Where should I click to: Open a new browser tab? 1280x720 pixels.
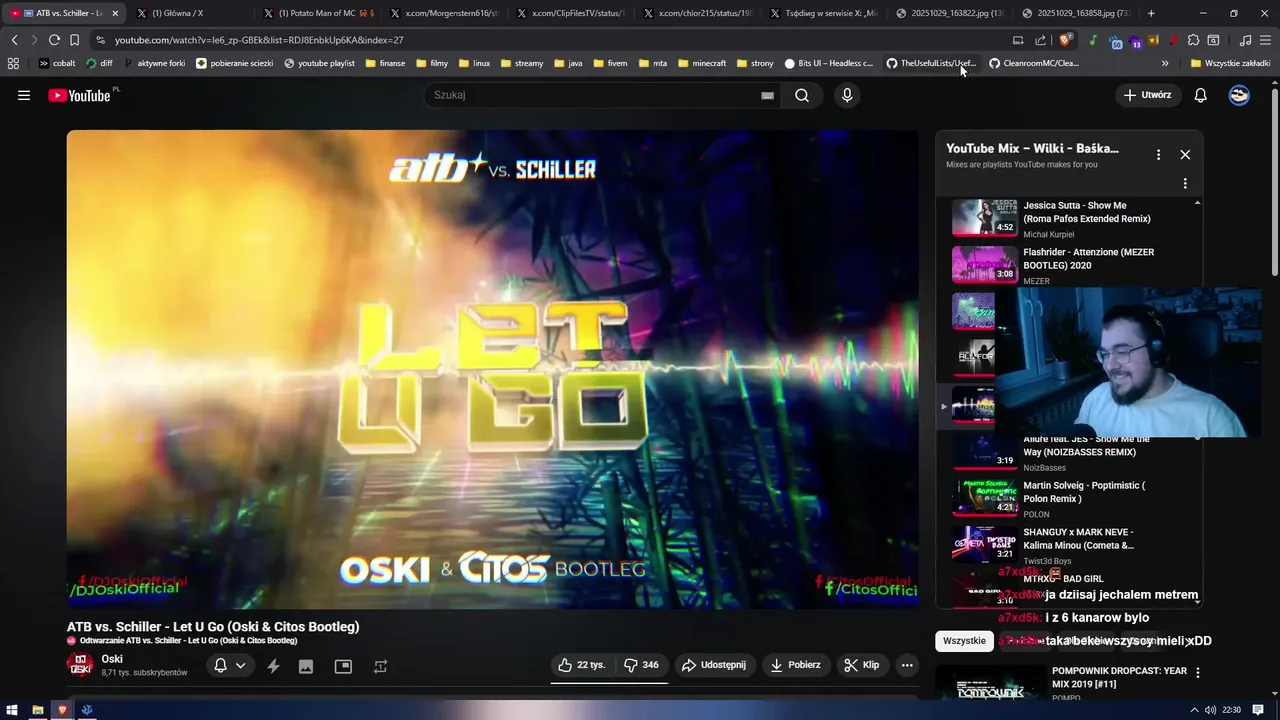coord(1151,13)
